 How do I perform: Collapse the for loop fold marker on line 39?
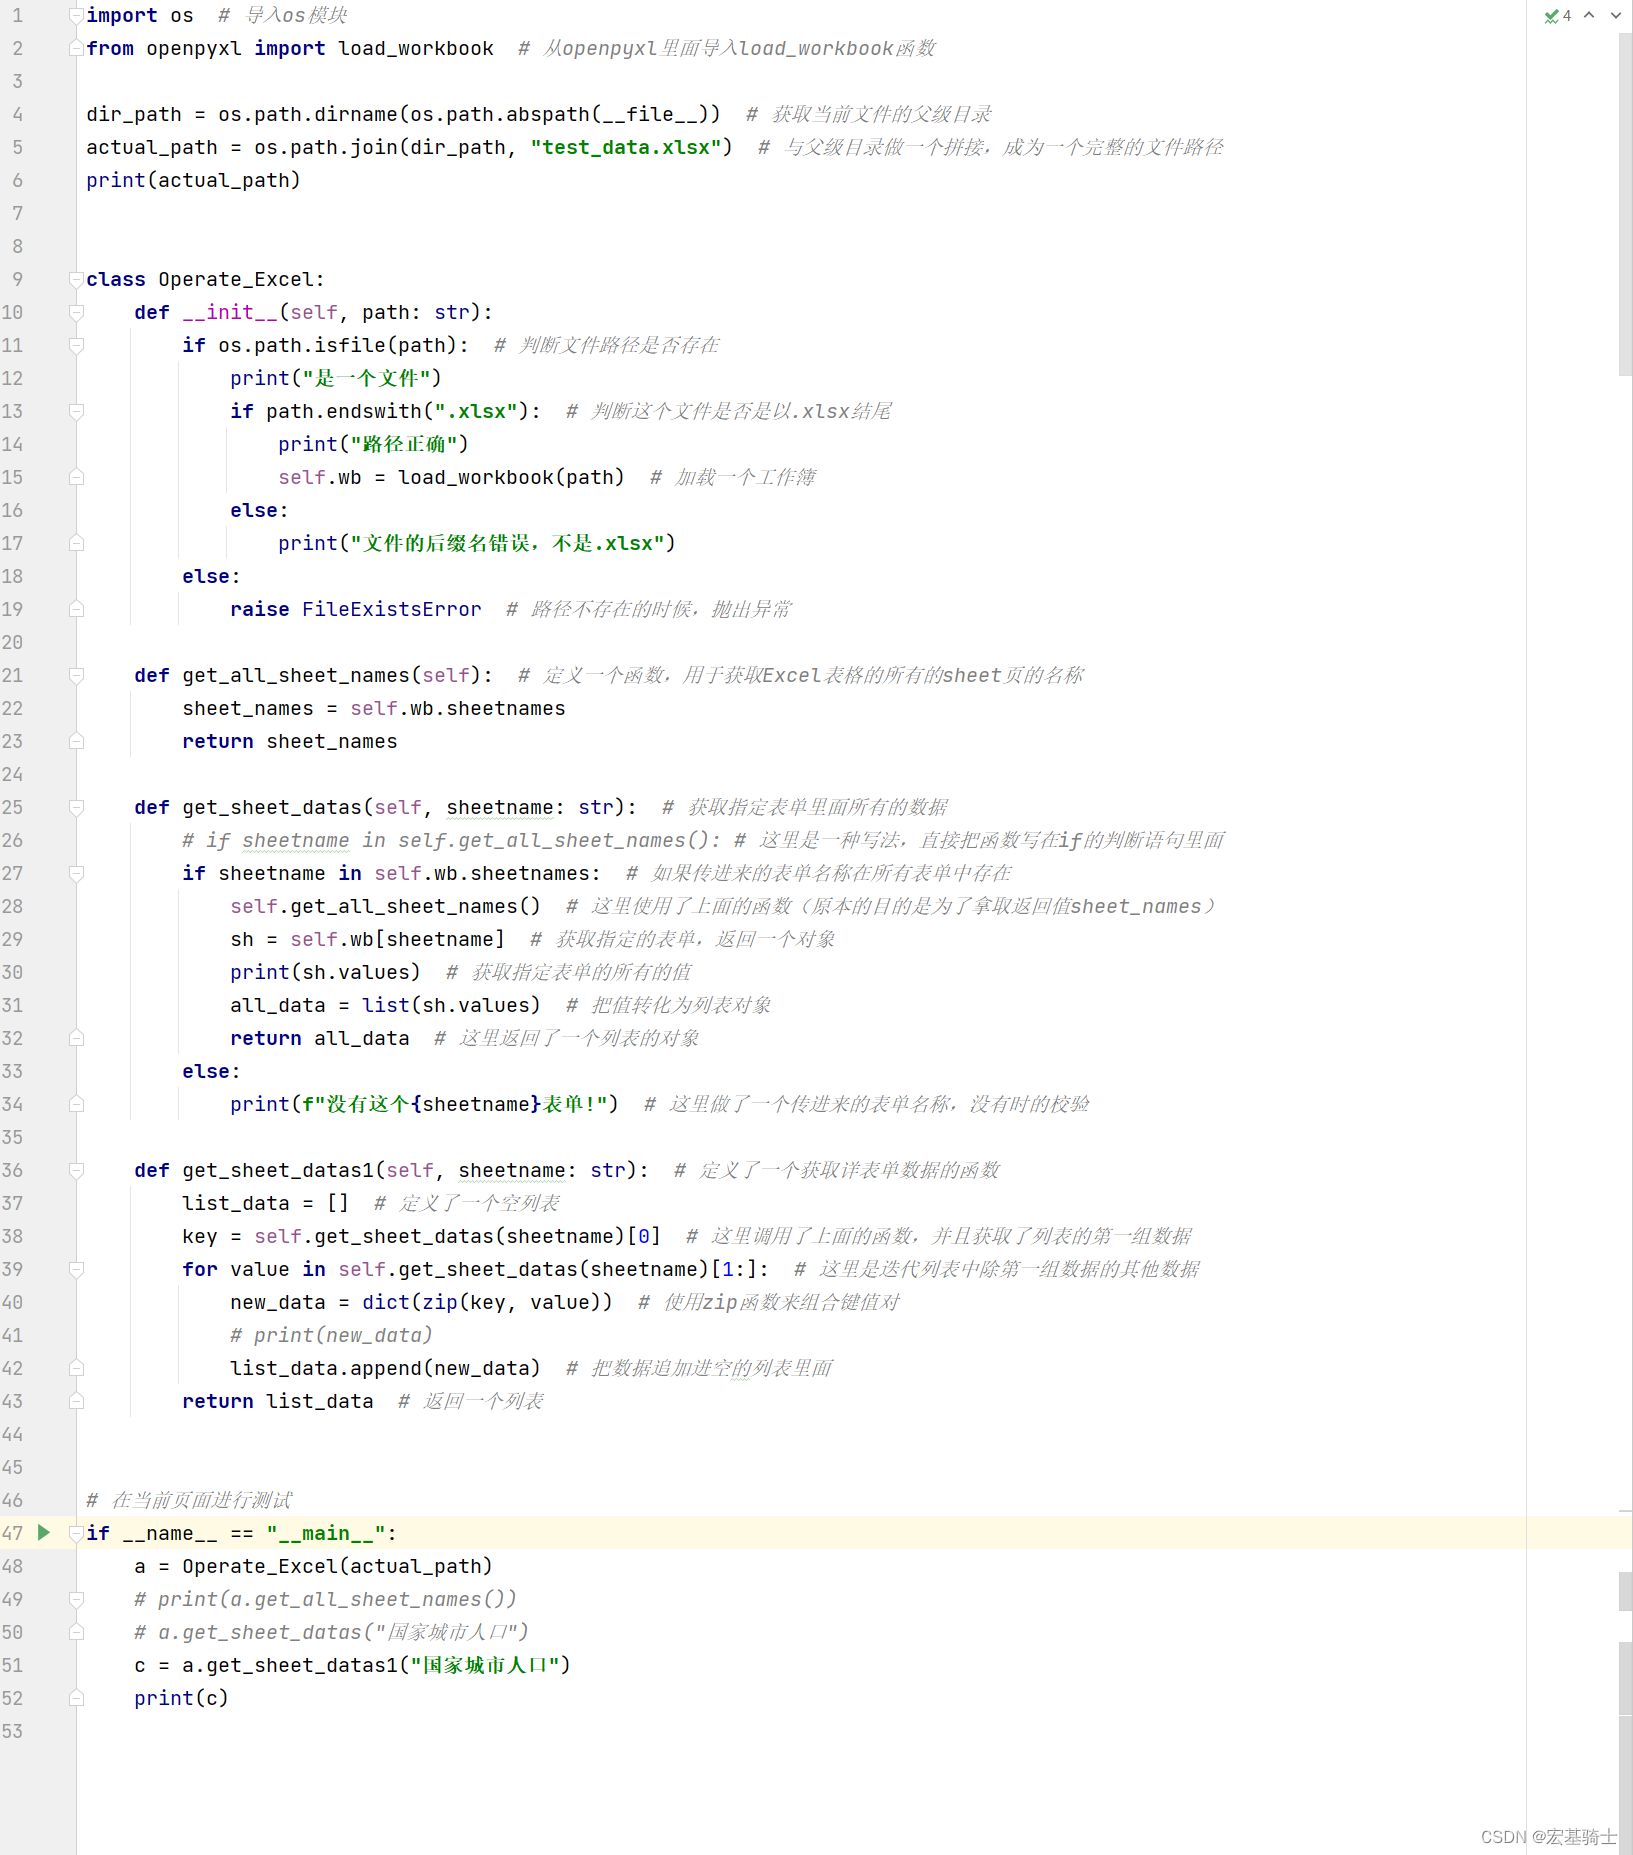[76, 1269]
